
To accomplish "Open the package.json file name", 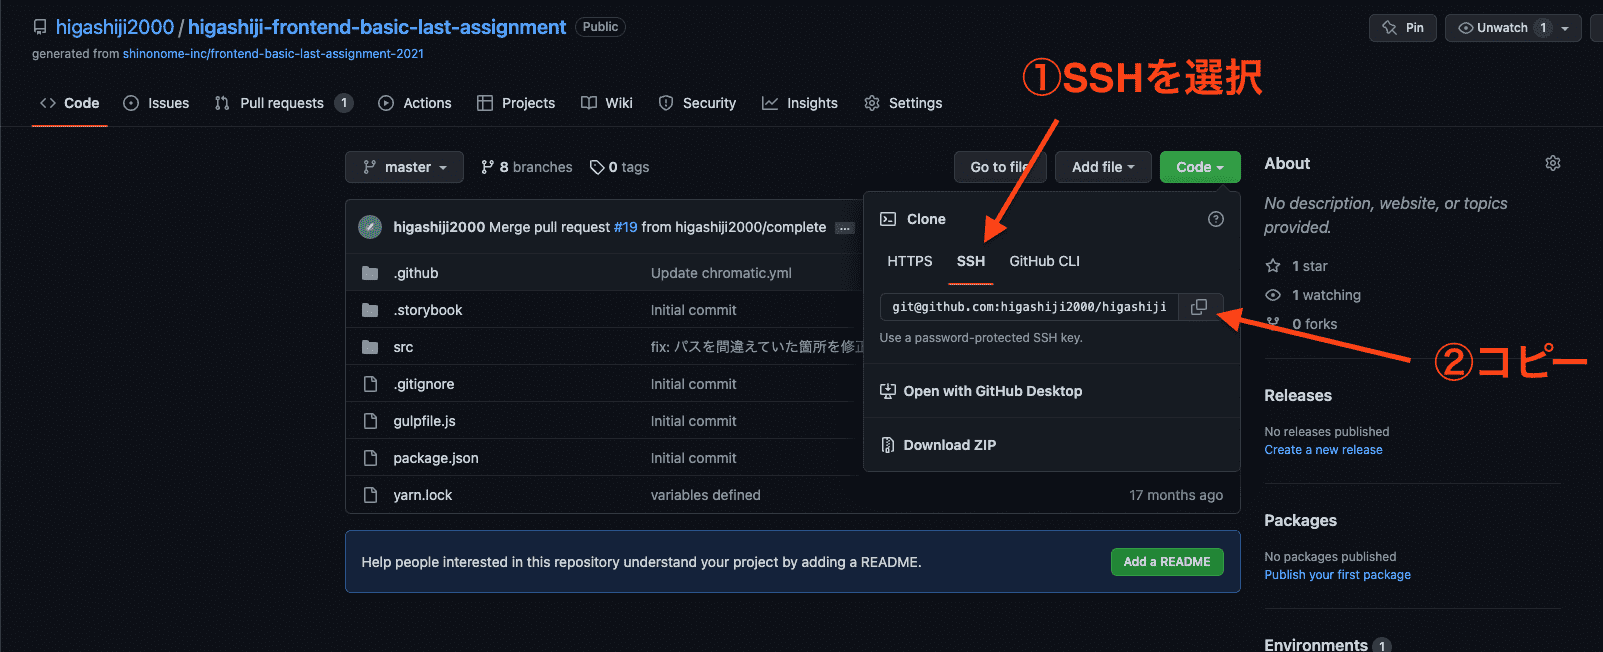I will [436, 458].
